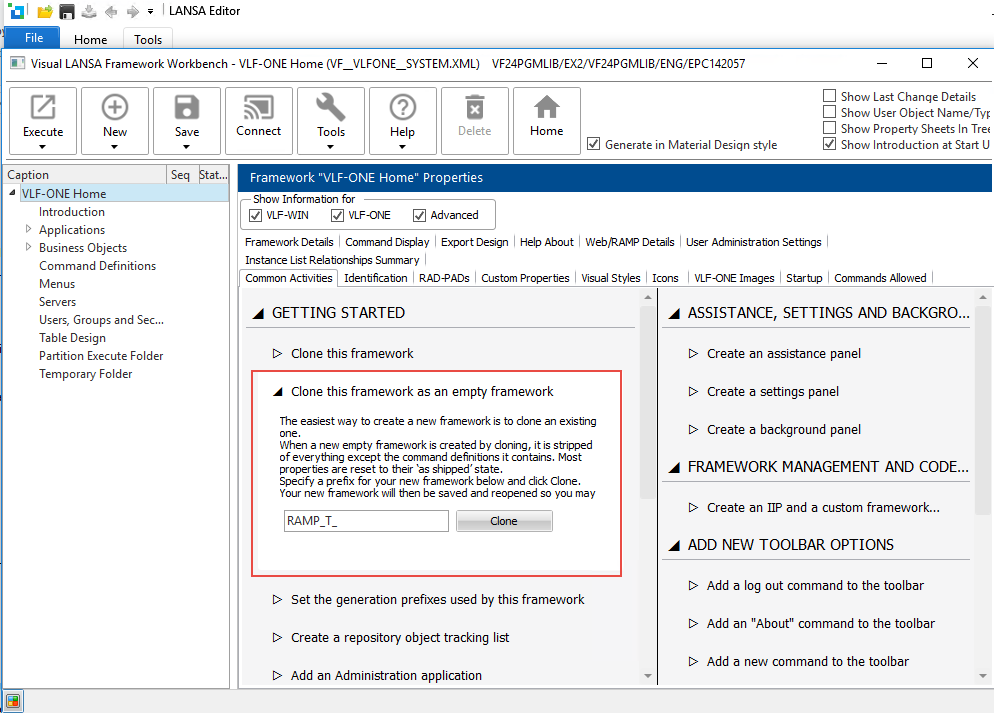
Task: Click the forward arrow in quick access bar
Action: pyautogui.click(x=132, y=11)
